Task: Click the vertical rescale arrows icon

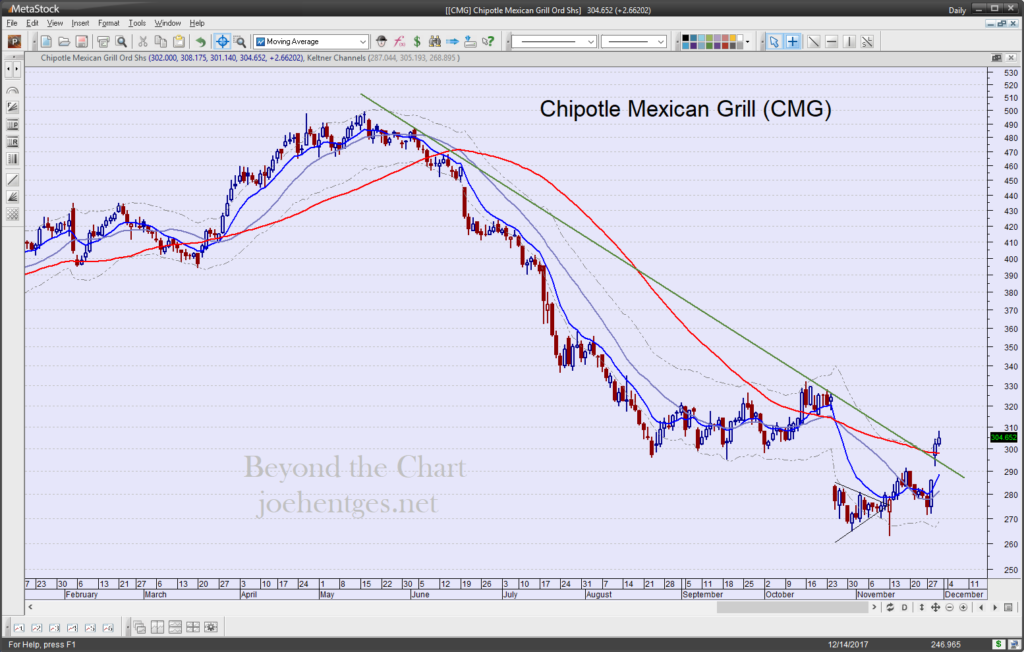Action: pyautogui.click(x=921, y=608)
